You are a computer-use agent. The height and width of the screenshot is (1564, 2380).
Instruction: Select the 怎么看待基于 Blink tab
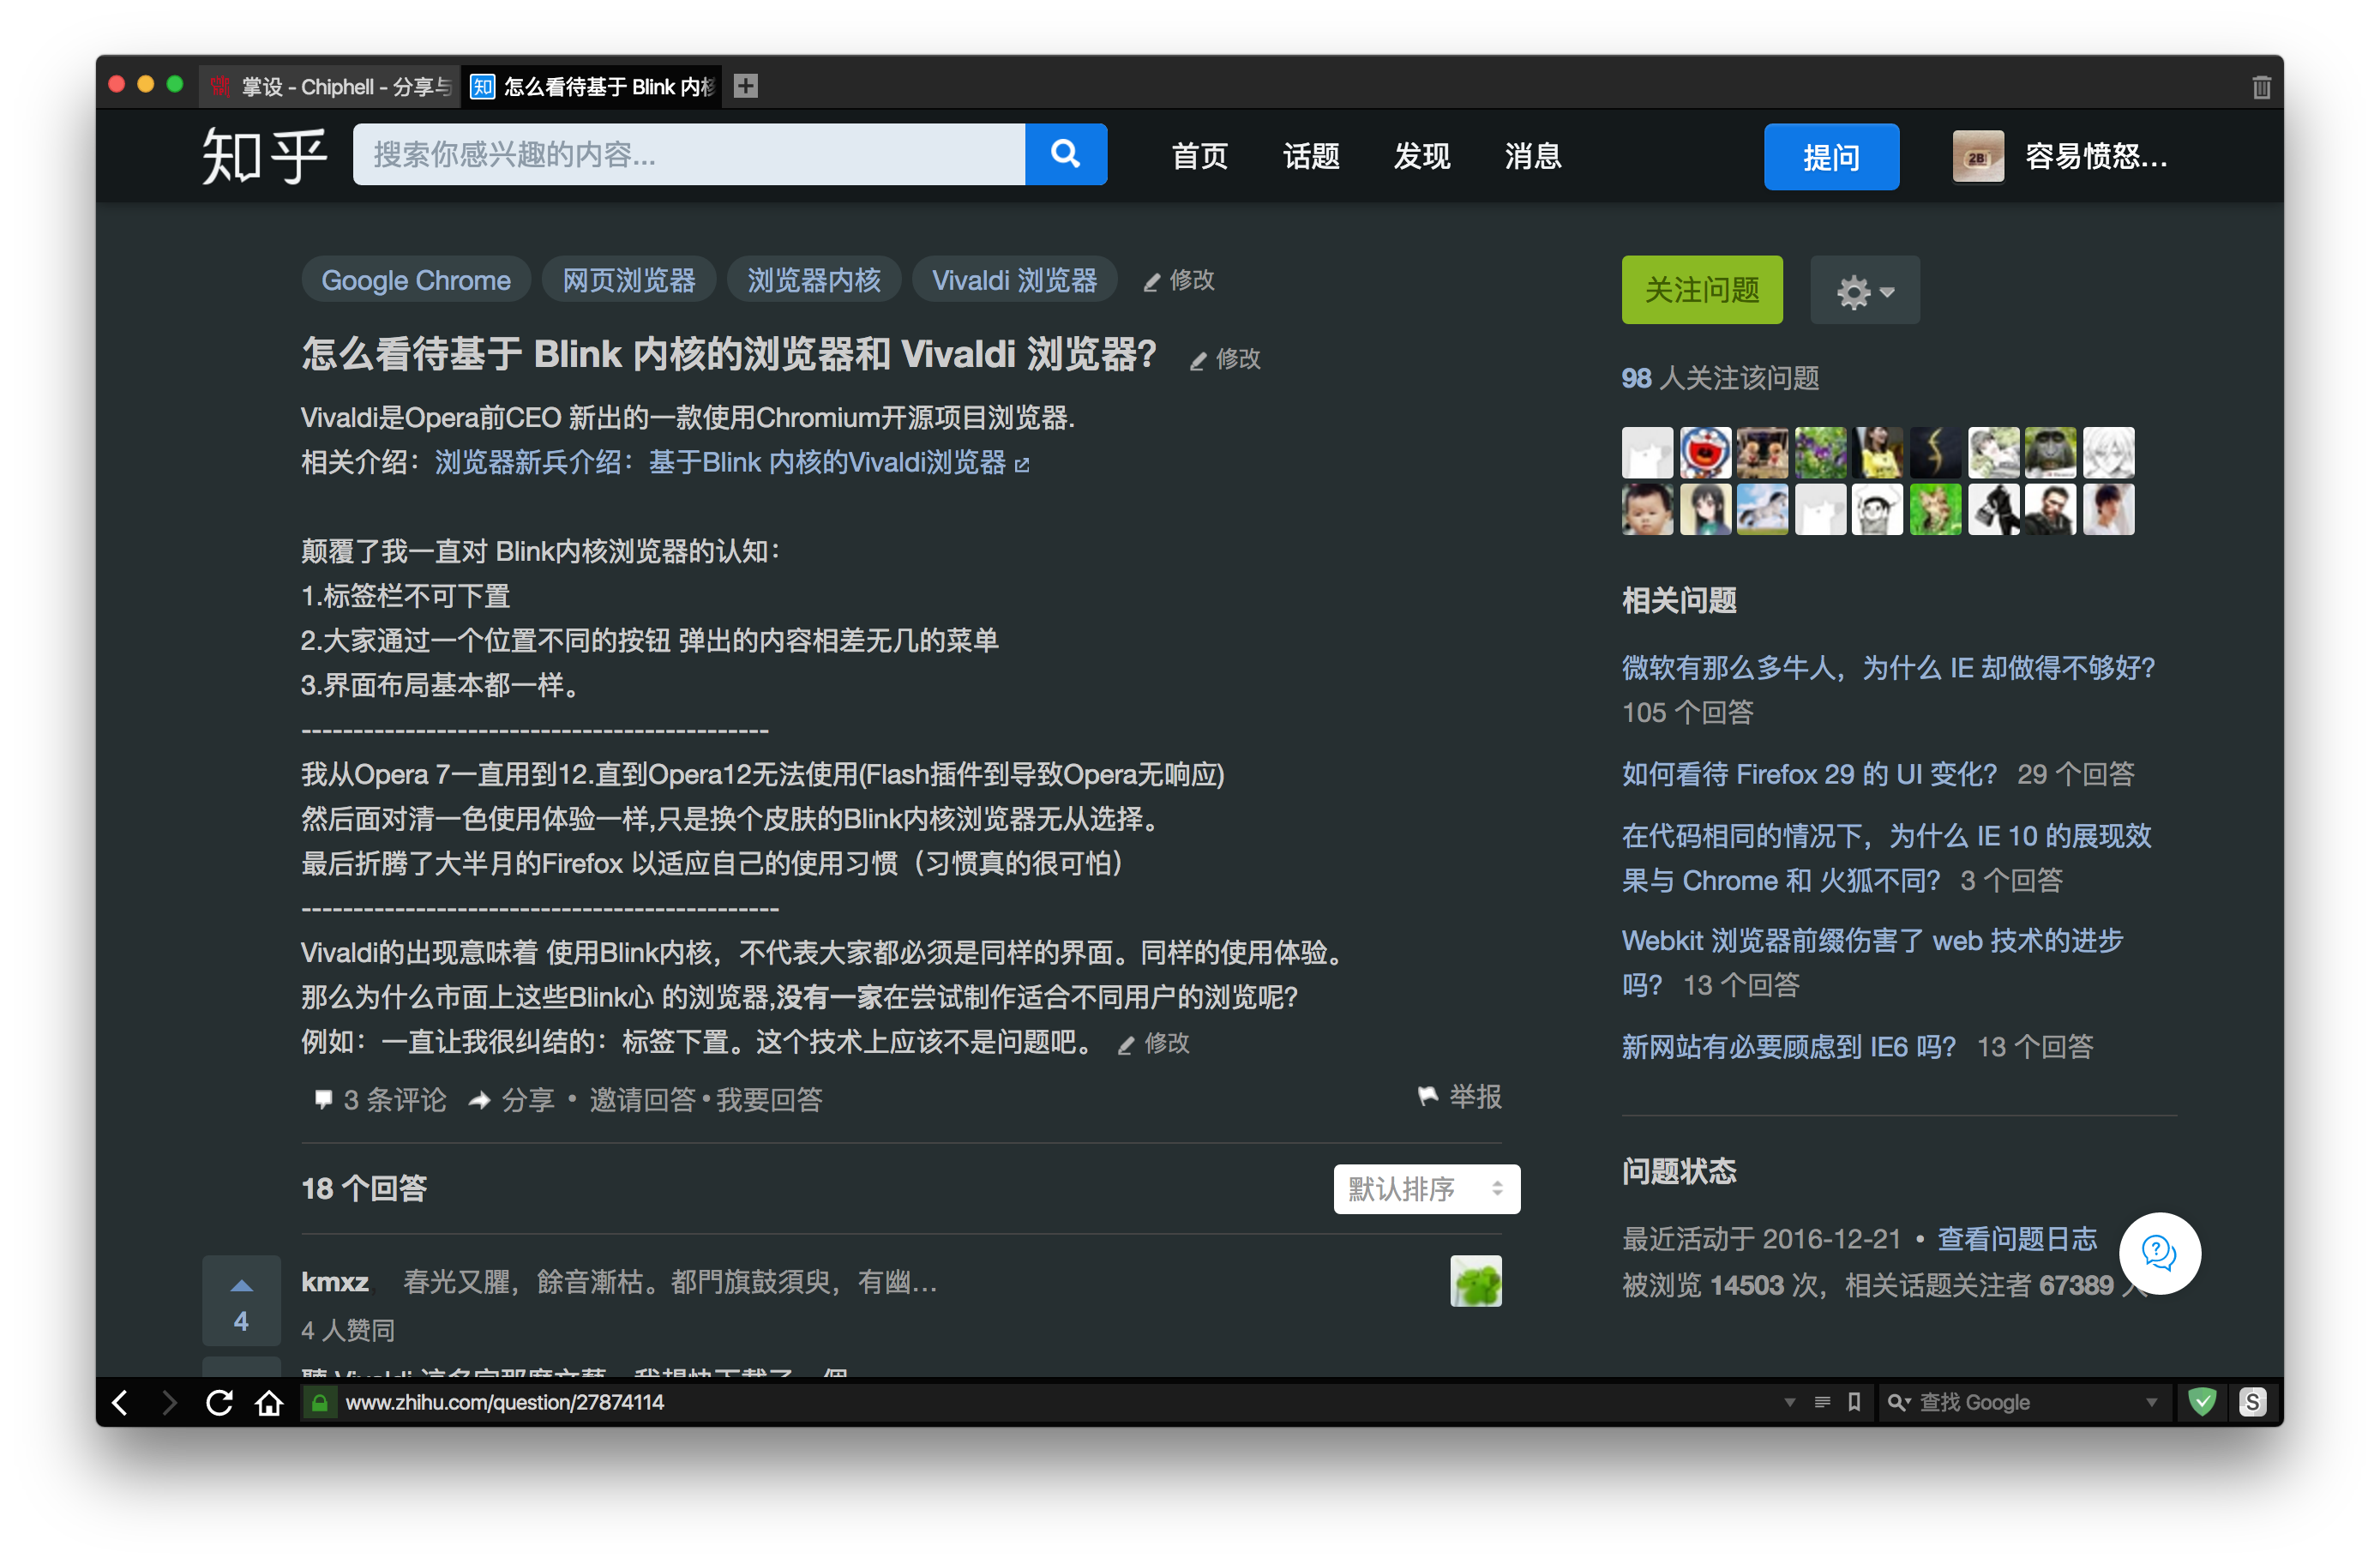(592, 87)
